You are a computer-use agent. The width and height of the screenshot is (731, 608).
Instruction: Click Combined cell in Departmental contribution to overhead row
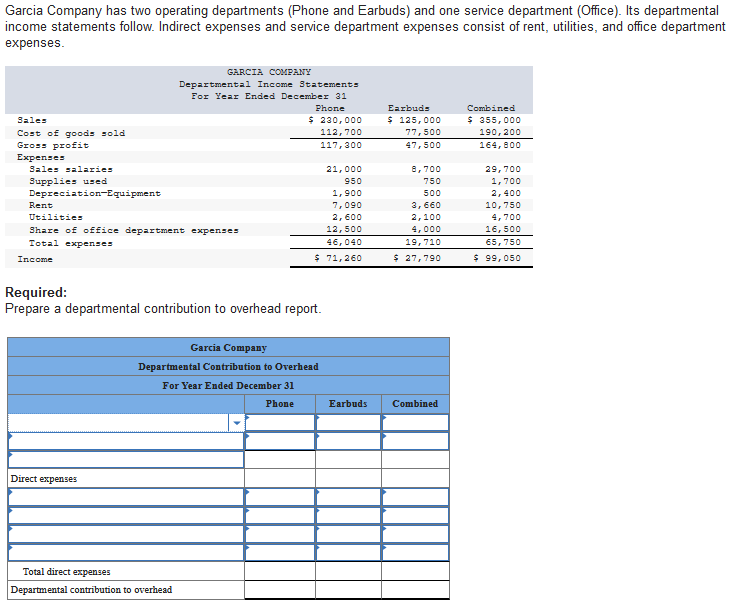coord(415,590)
